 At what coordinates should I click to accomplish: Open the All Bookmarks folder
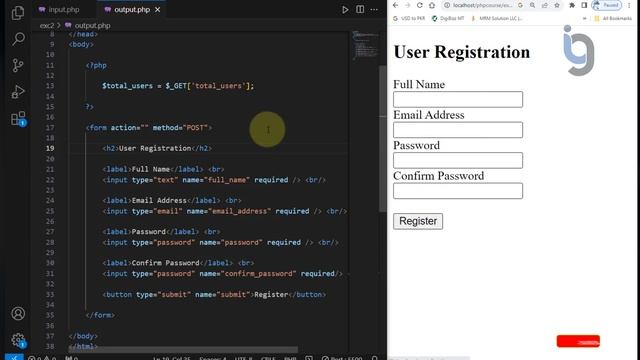click(x=613, y=18)
